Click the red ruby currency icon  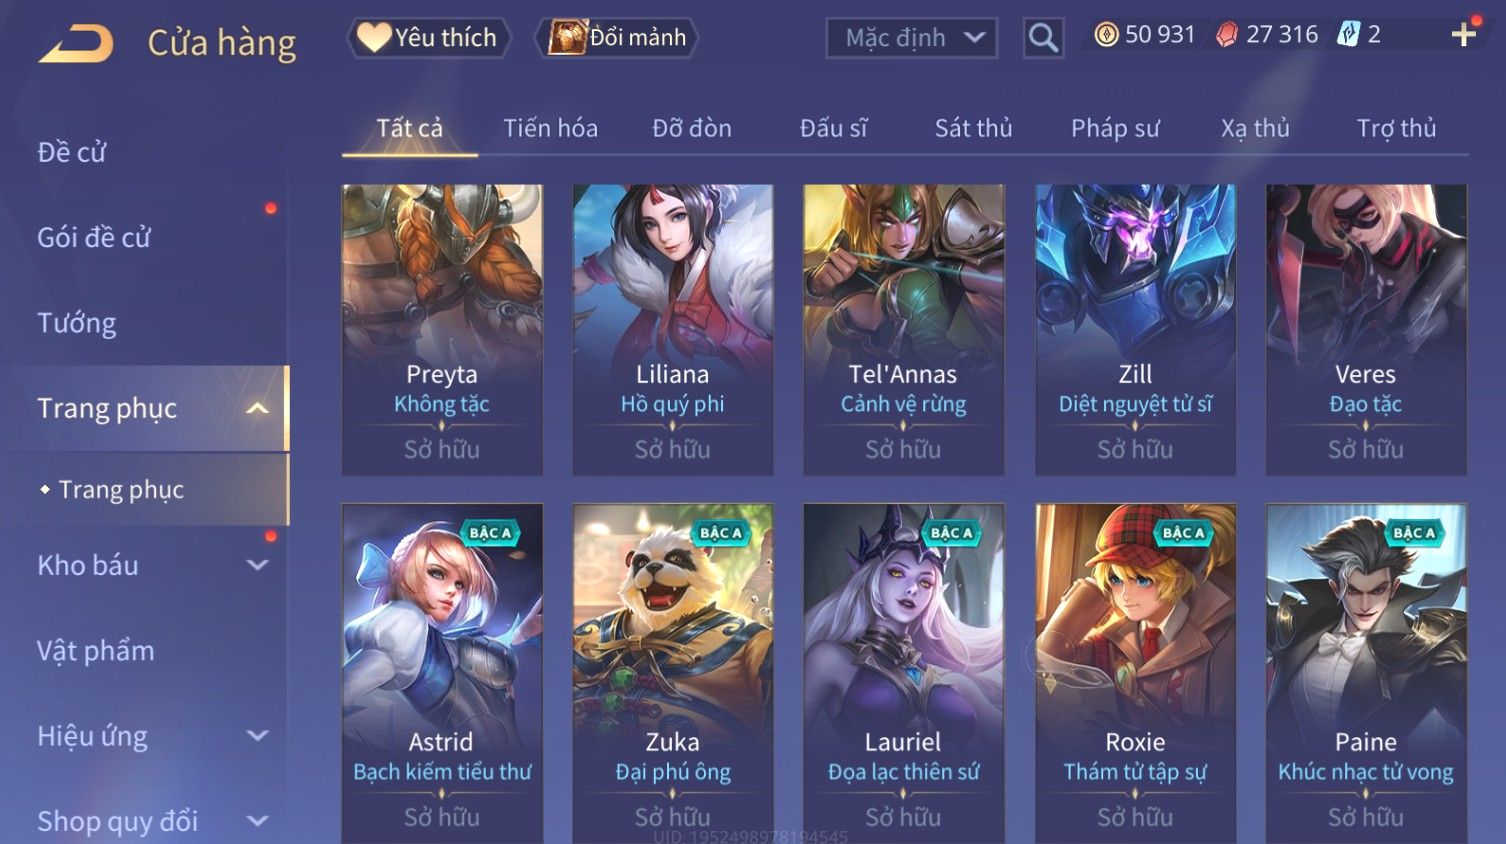coord(1226,35)
